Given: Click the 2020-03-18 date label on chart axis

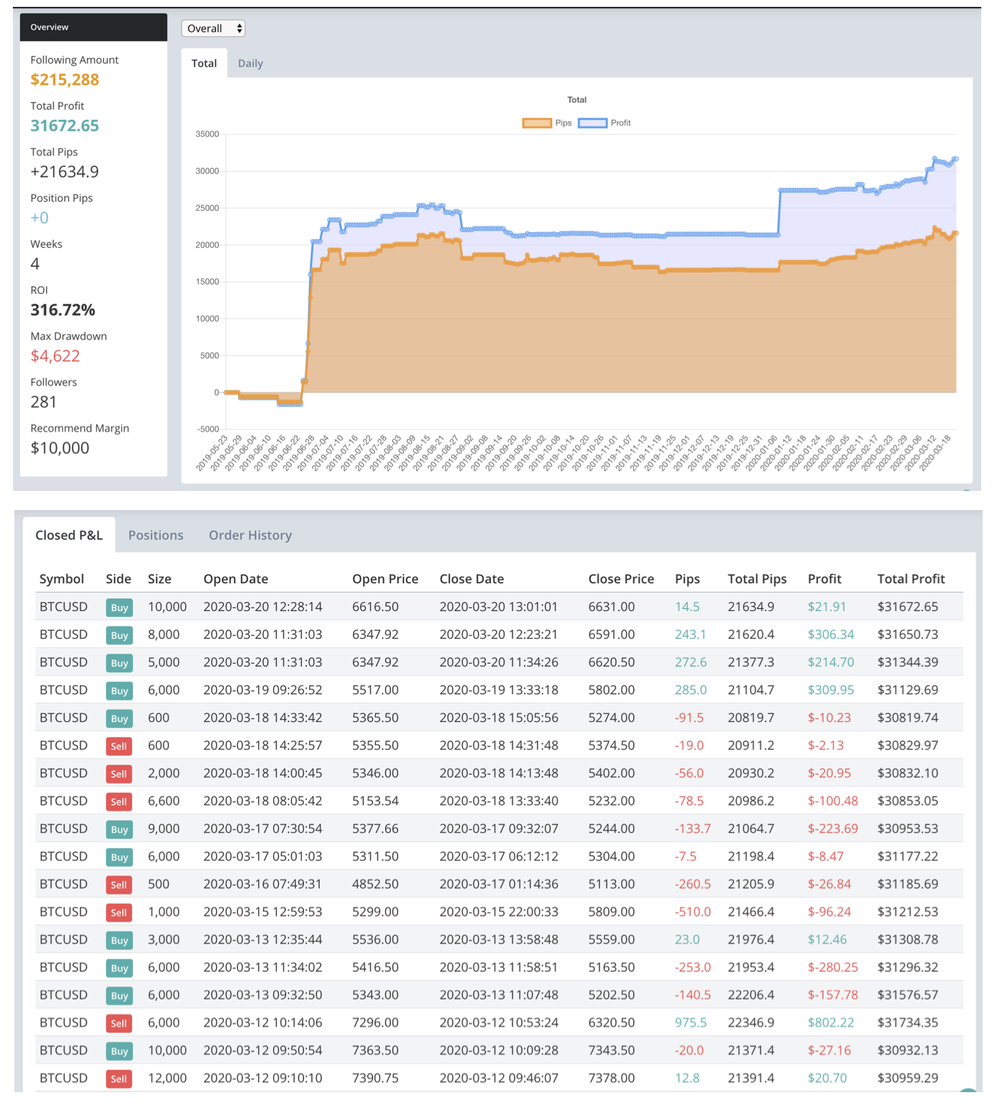Looking at the screenshot, I should [x=935, y=453].
